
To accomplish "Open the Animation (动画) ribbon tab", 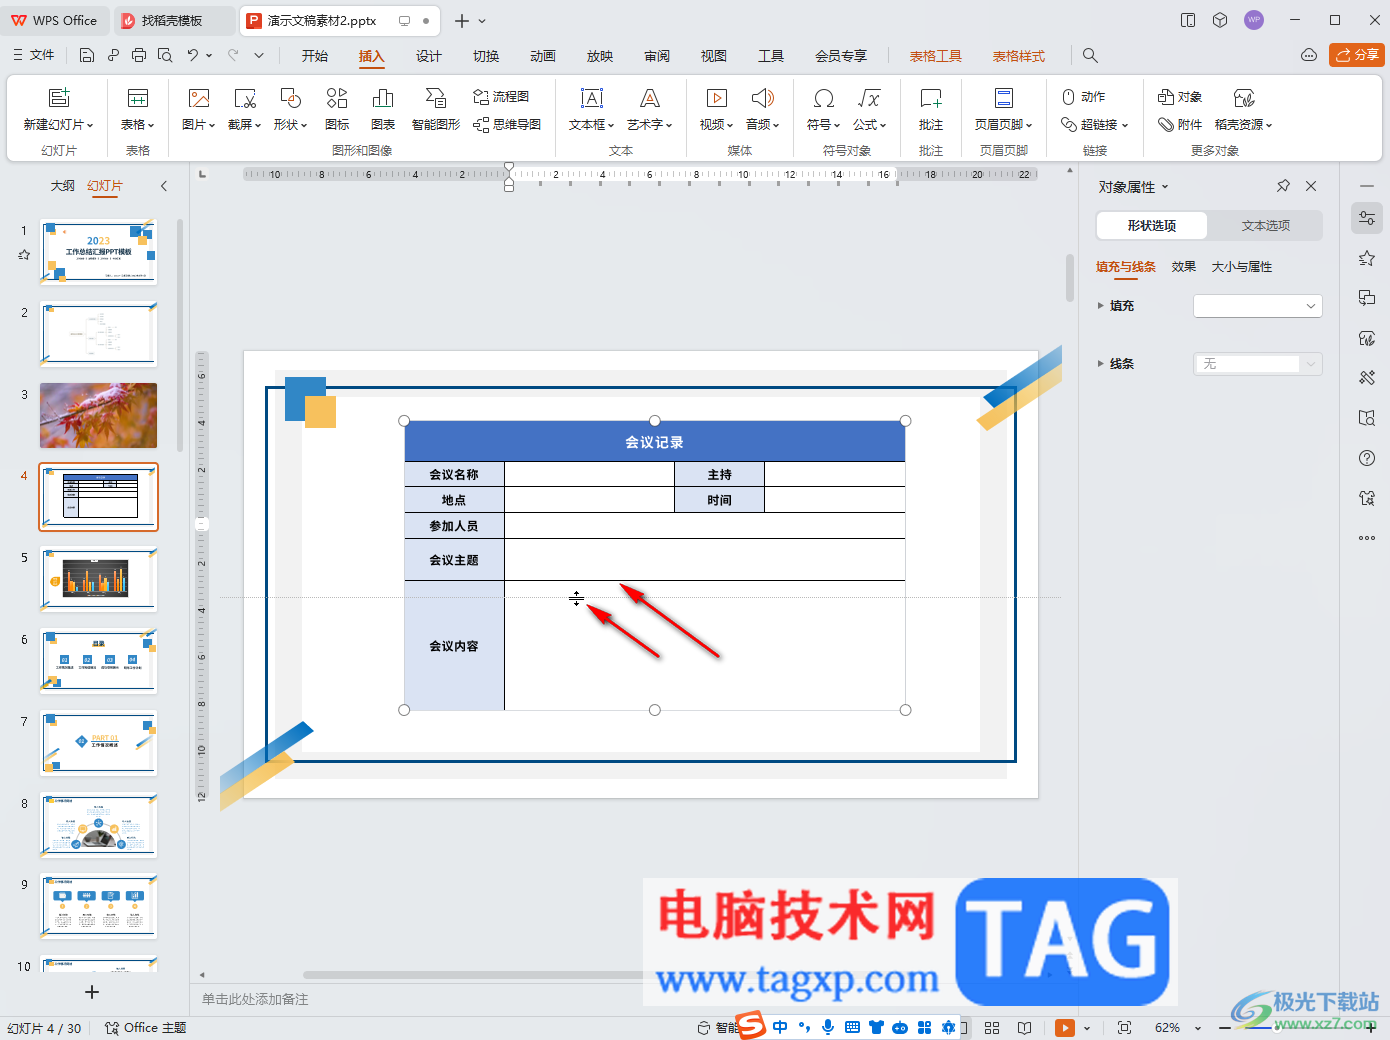I will [x=543, y=56].
